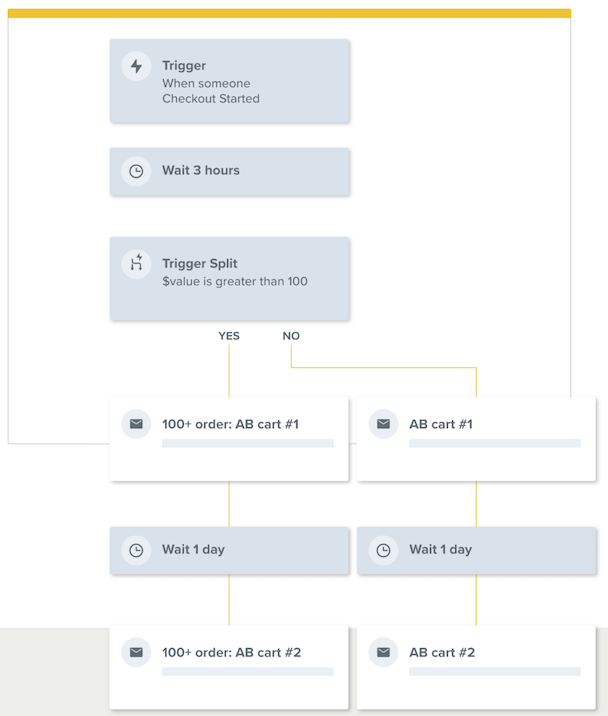
Task: Click envelope icon on 100+ order: AB cart #1
Action: [x=136, y=424]
